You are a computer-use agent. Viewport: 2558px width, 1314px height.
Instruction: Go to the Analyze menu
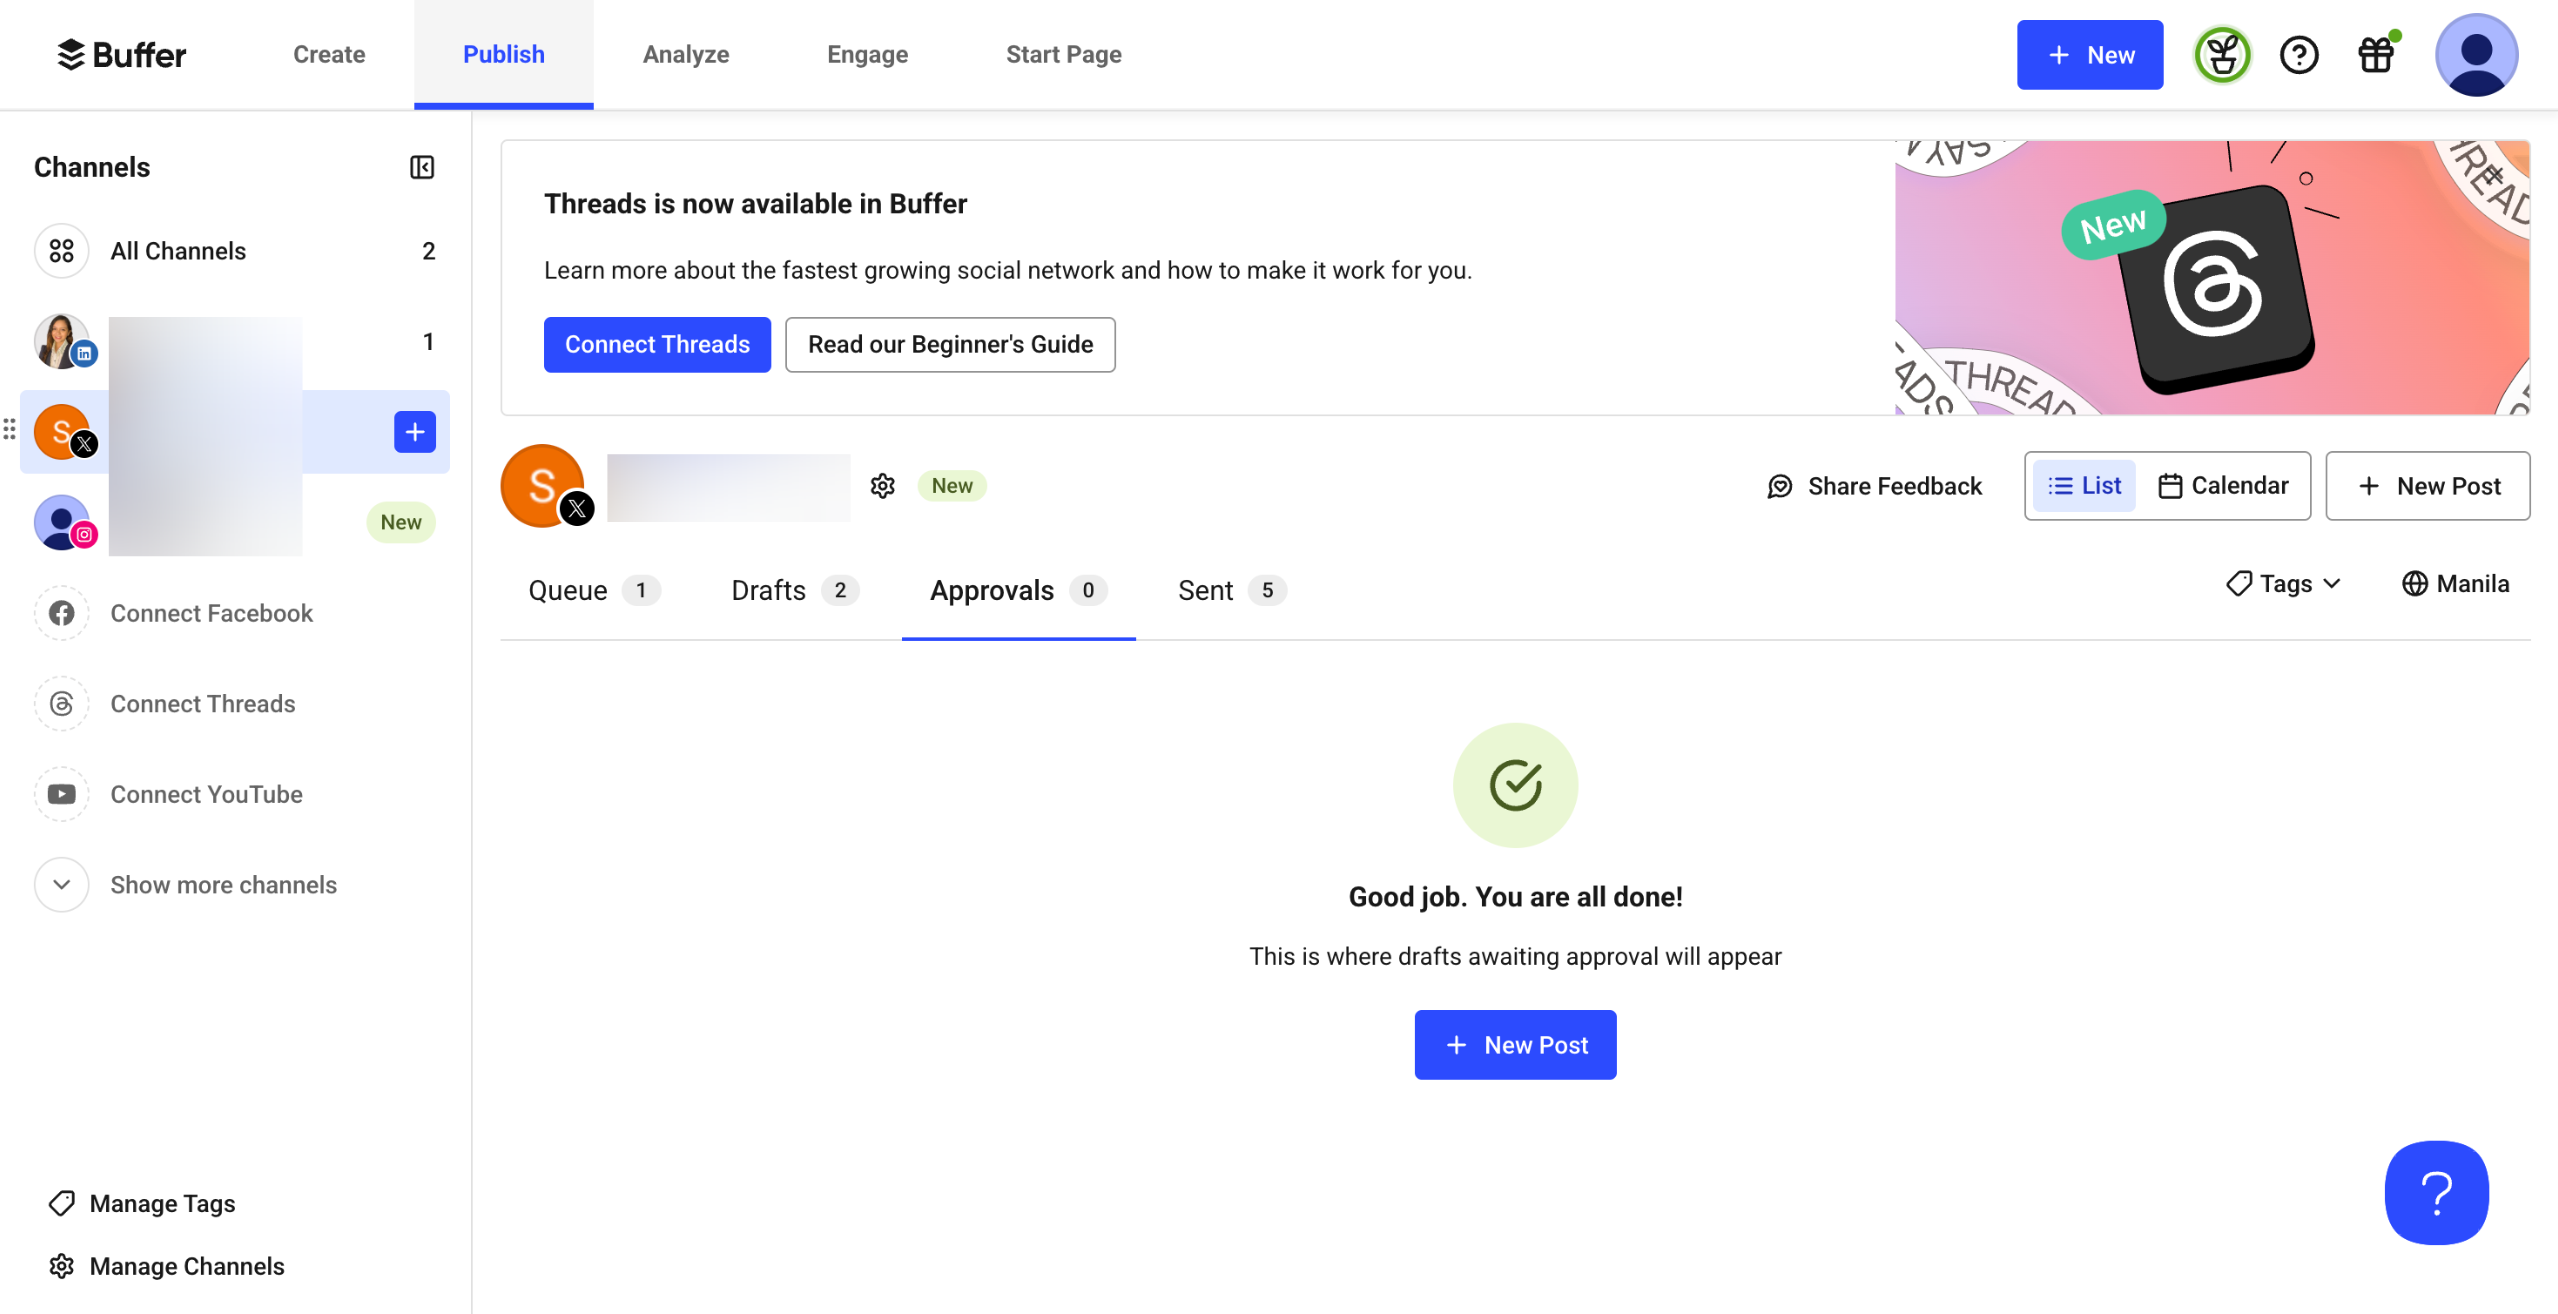click(686, 55)
